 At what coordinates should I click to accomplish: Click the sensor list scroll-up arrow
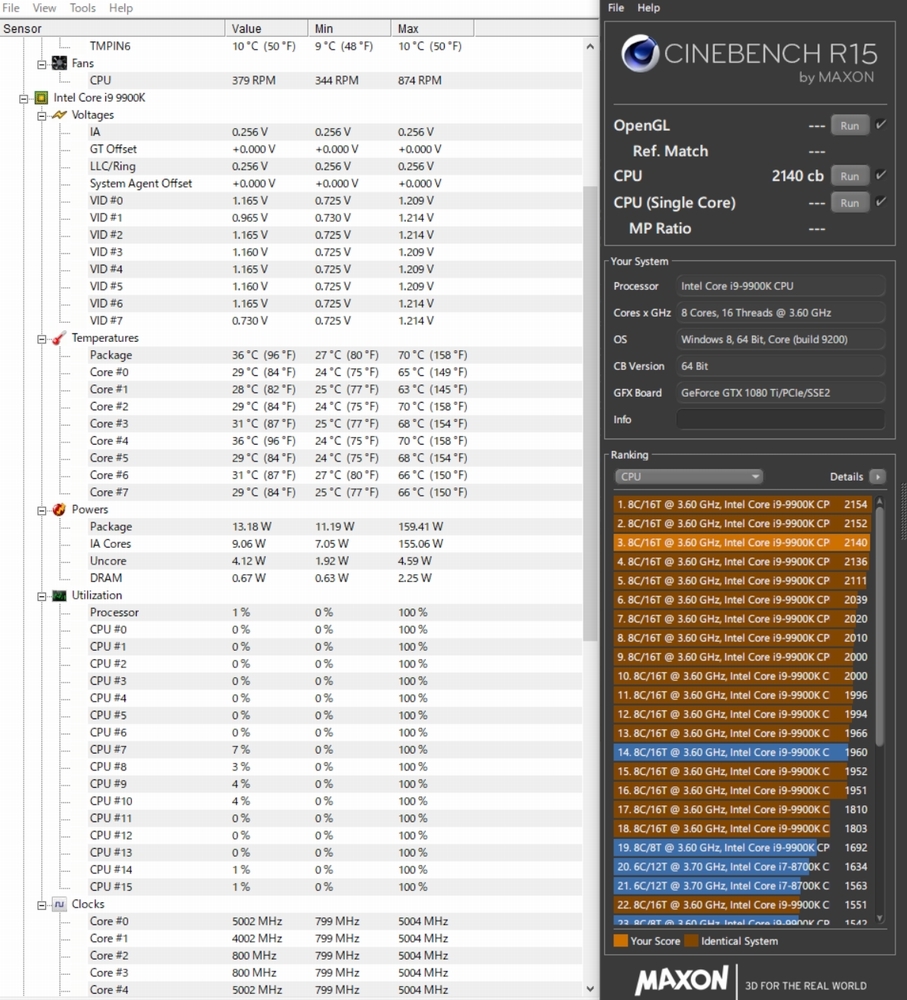tap(590, 46)
